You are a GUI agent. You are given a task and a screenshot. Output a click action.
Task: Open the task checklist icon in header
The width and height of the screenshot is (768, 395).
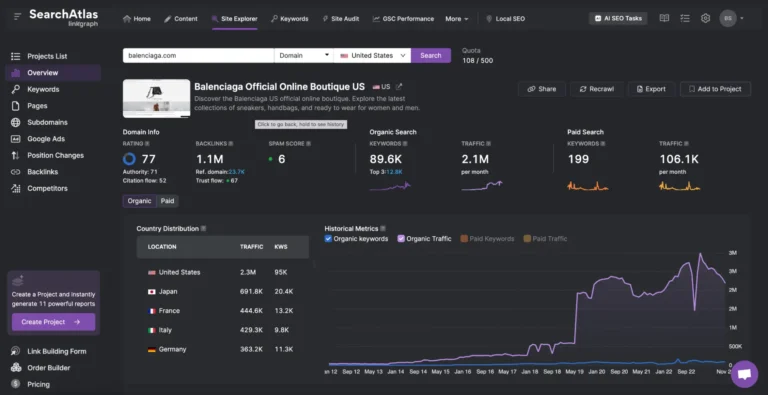(685, 19)
